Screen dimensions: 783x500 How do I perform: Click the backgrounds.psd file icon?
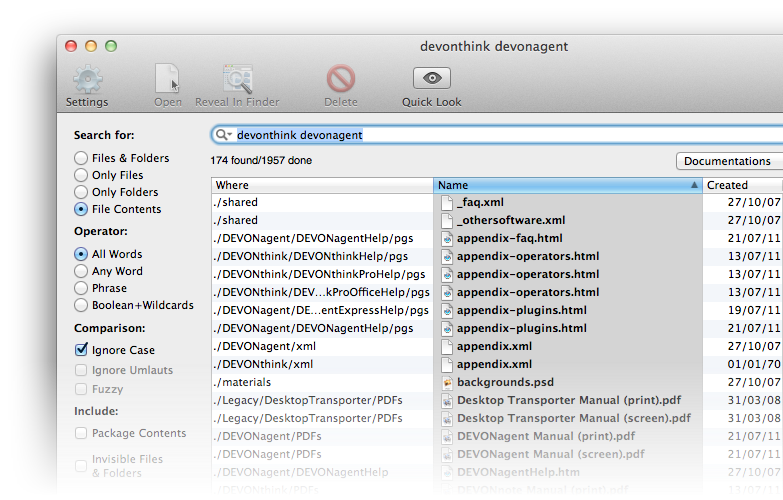tap(447, 382)
